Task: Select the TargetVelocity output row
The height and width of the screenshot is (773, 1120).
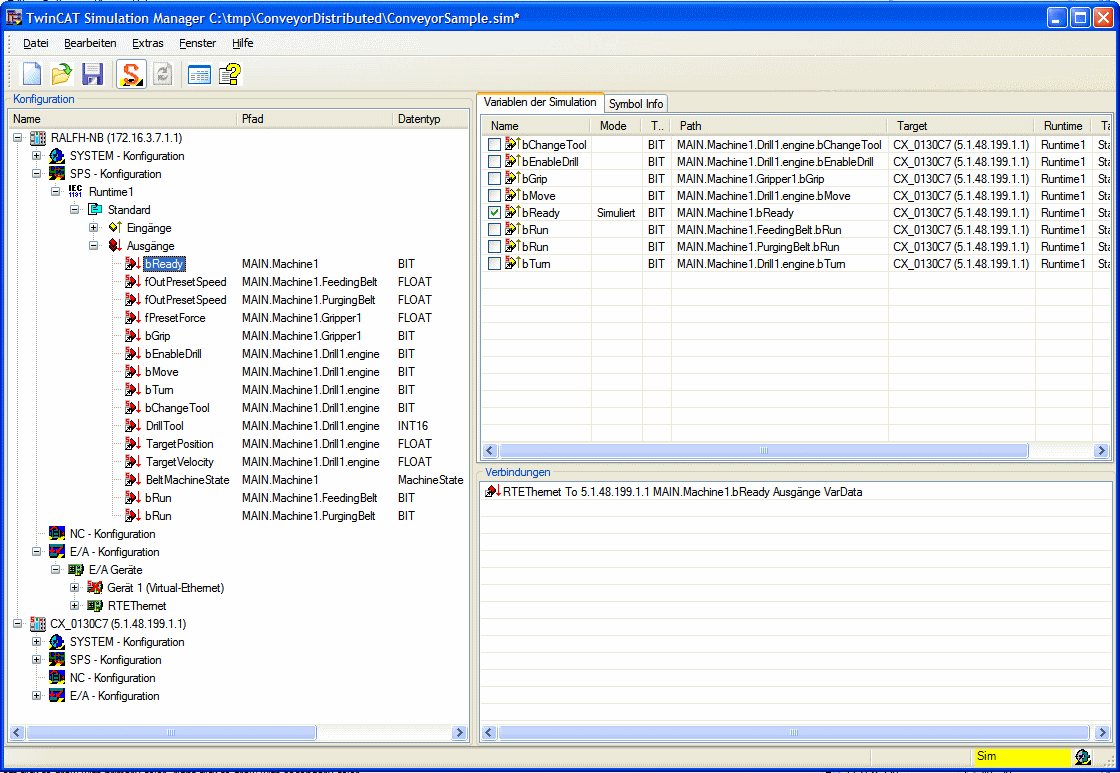Action: point(179,462)
